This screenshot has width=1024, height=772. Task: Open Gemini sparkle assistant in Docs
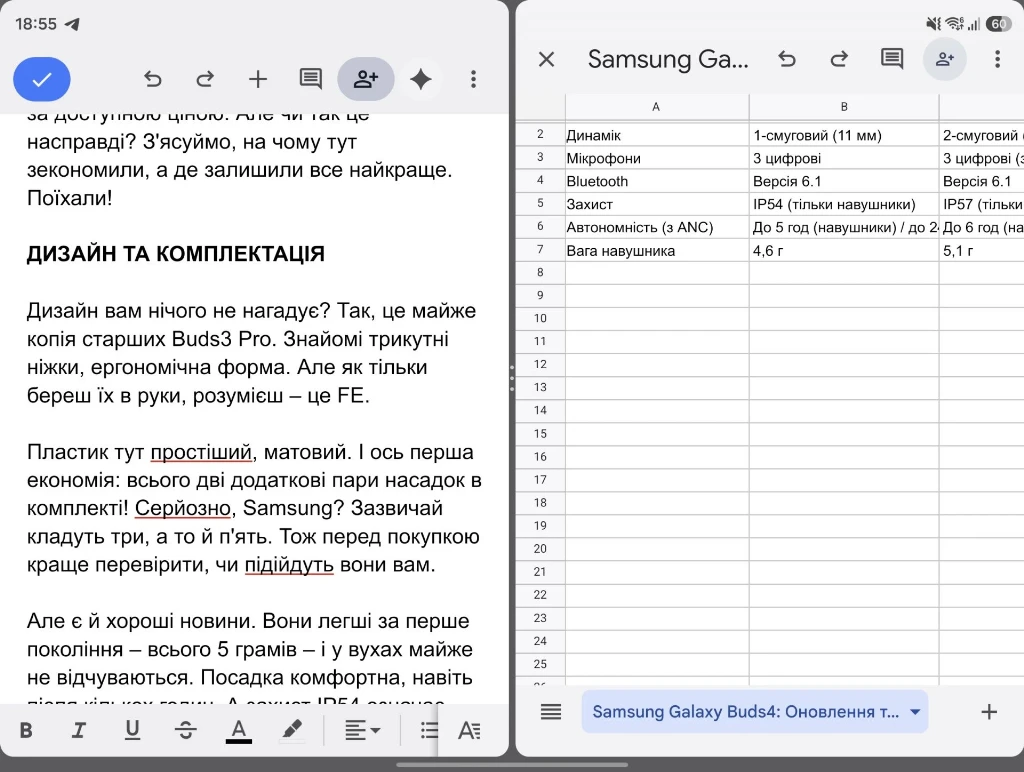click(421, 79)
